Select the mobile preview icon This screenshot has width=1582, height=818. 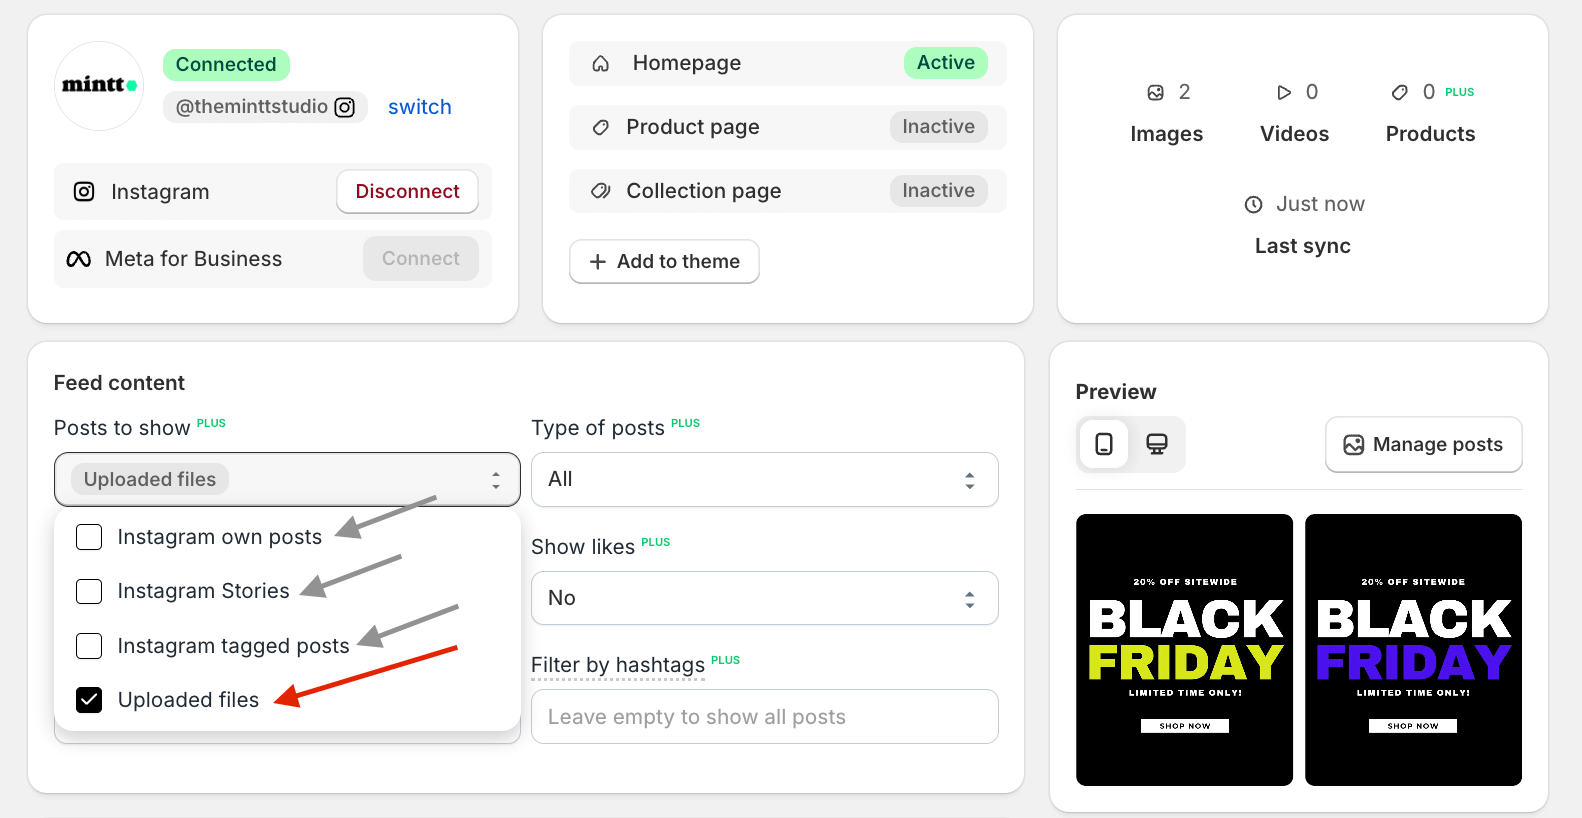pyautogui.click(x=1104, y=444)
